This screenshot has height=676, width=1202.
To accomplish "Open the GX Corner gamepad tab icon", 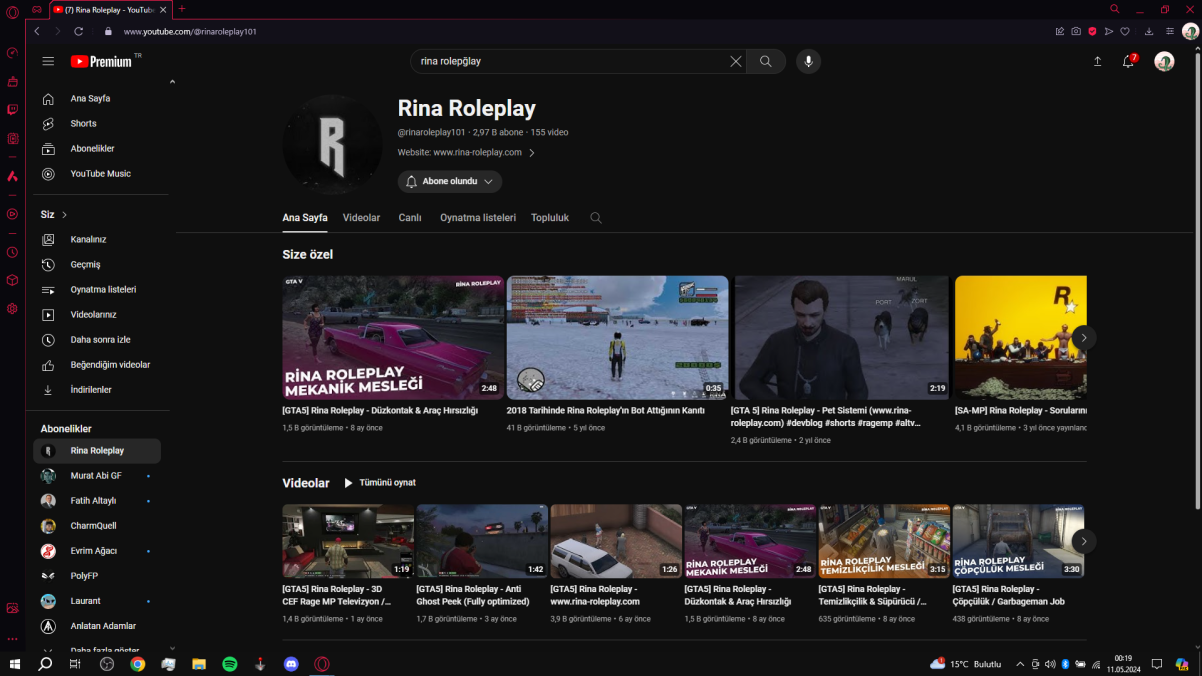I will [x=36, y=9].
